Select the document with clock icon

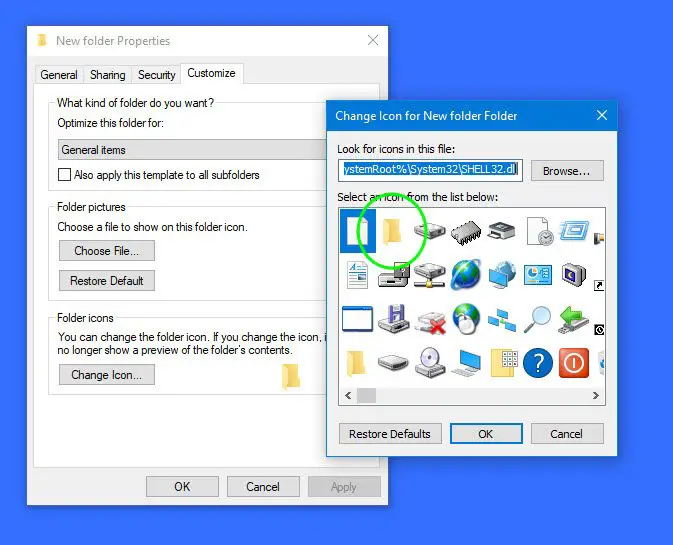click(x=539, y=231)
